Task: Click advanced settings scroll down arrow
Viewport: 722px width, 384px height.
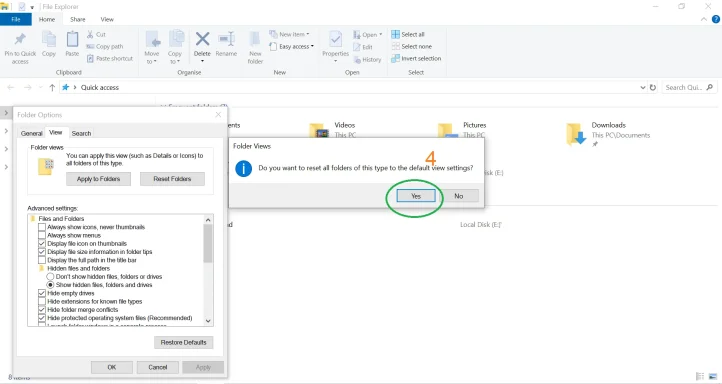Action: click(x=208, y=321)
